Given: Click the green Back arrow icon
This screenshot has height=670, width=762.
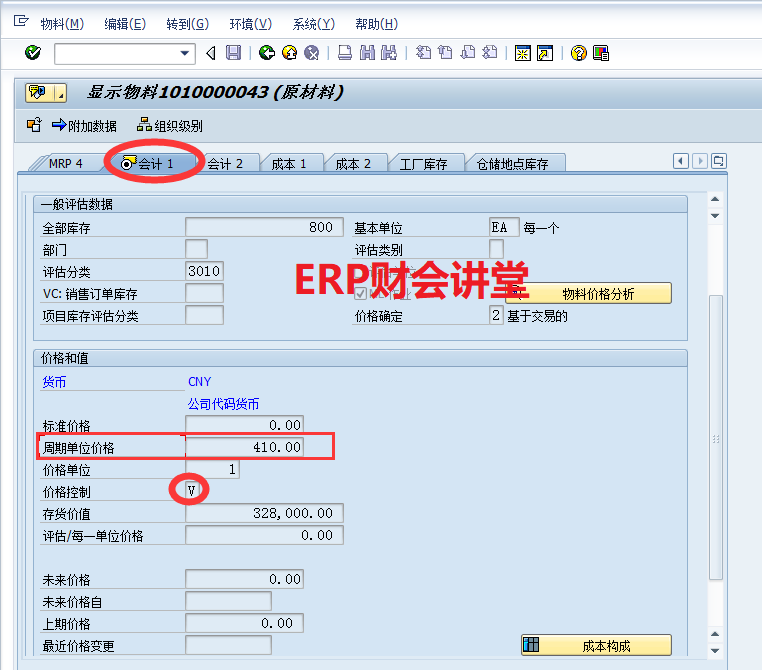Looking at the screenshot, I should click(266, 53).
